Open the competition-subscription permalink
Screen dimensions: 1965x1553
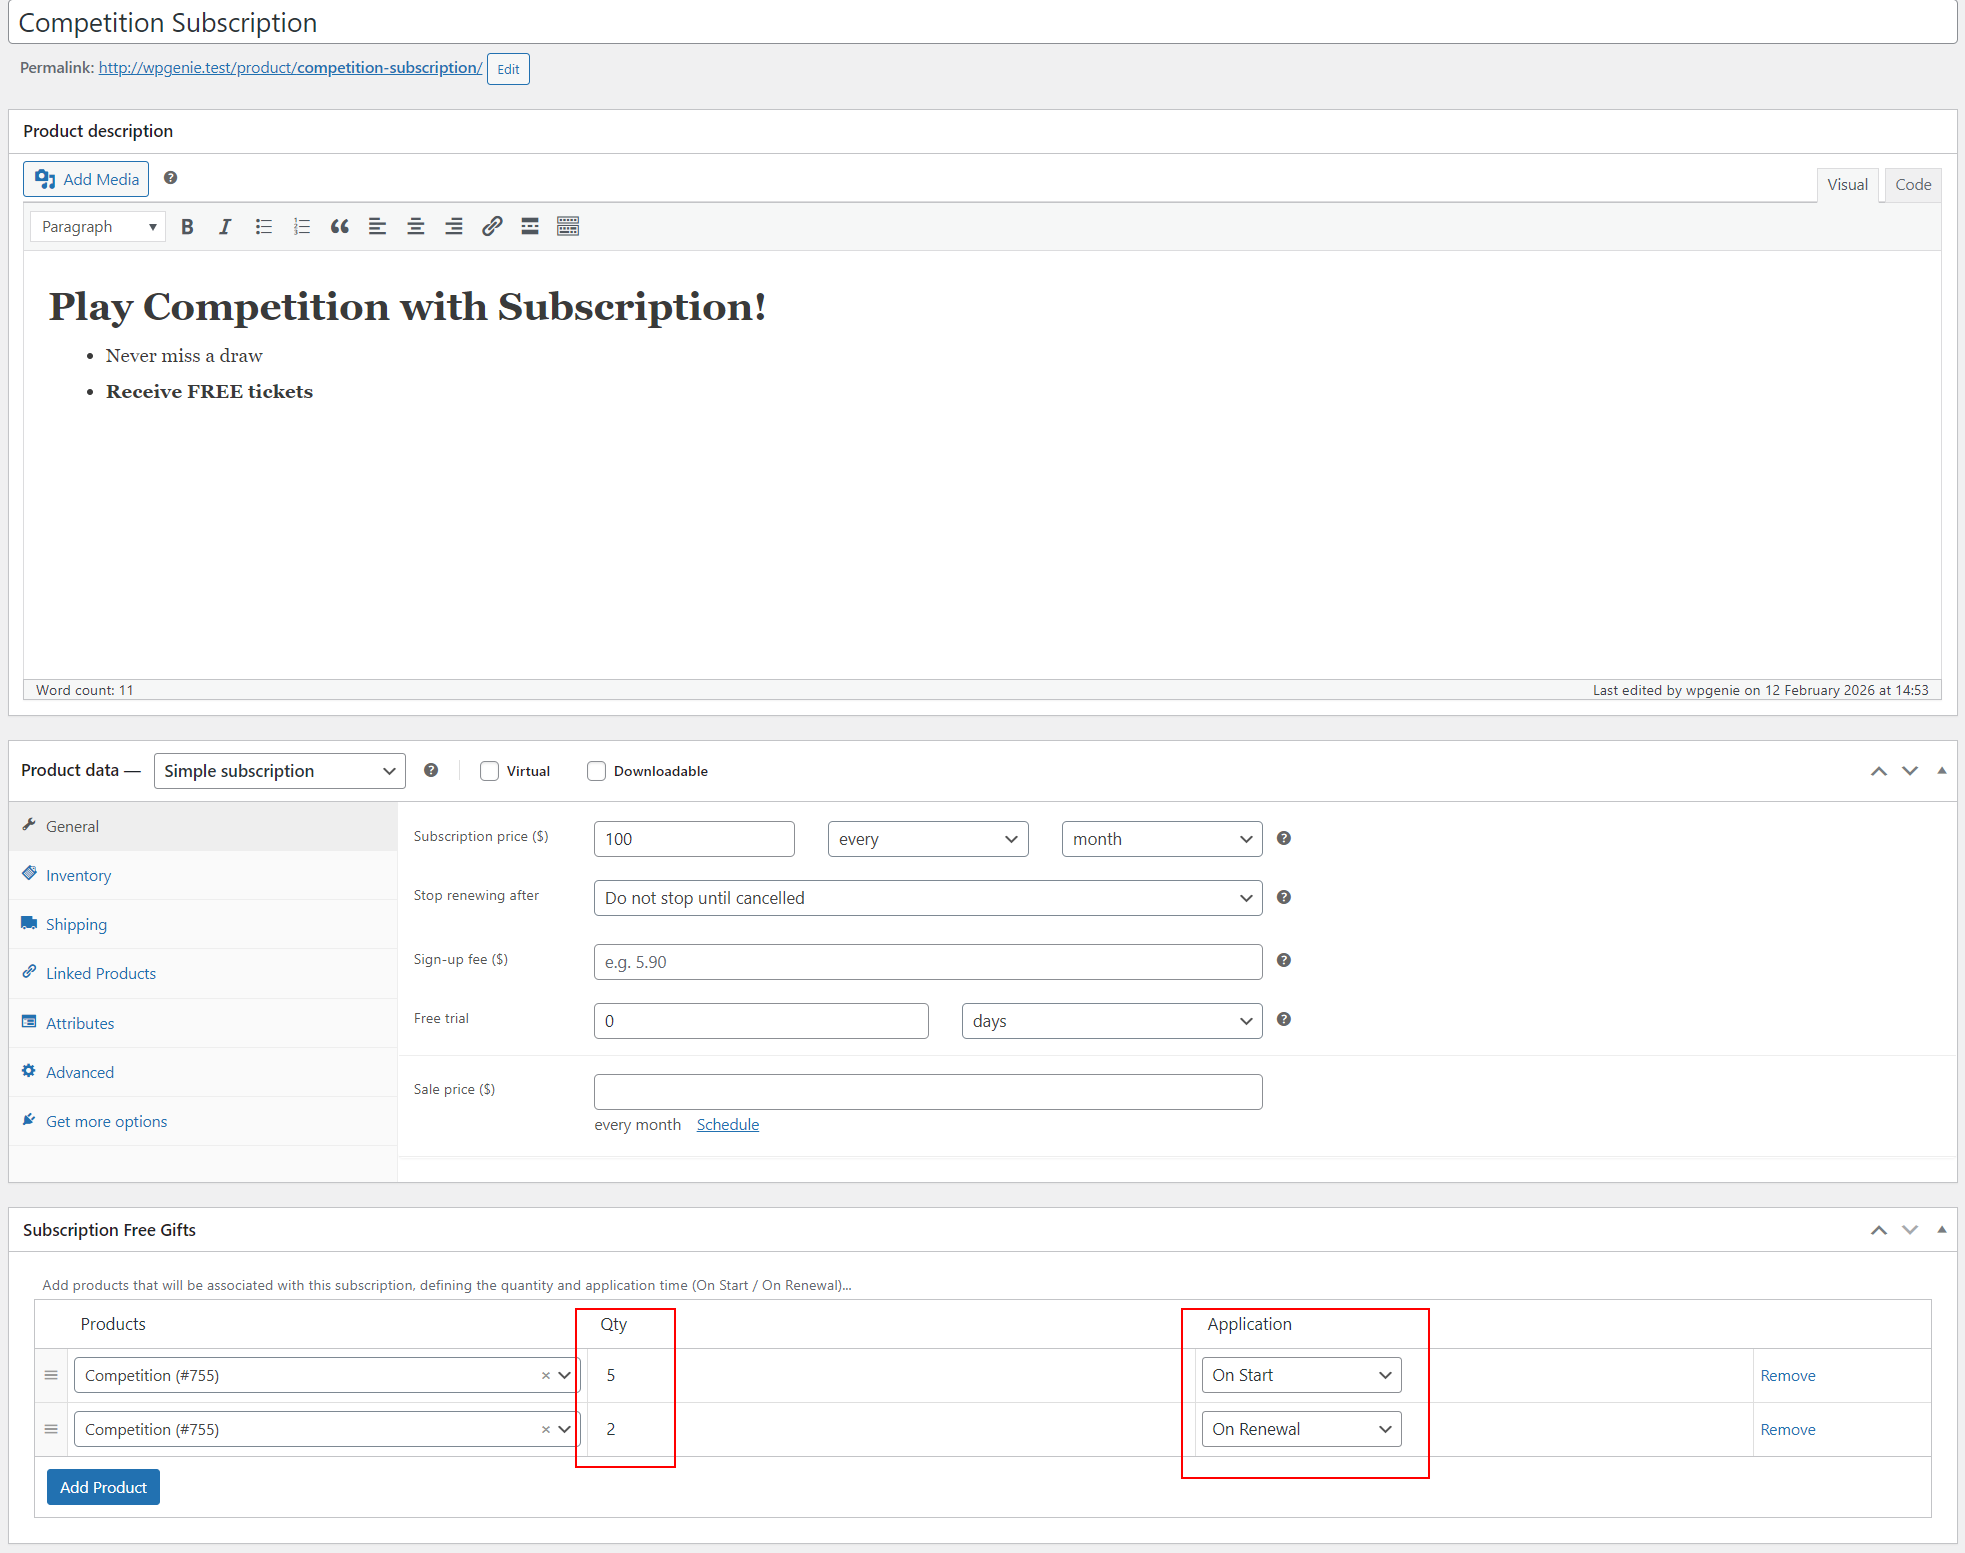[x=290, y=68]
